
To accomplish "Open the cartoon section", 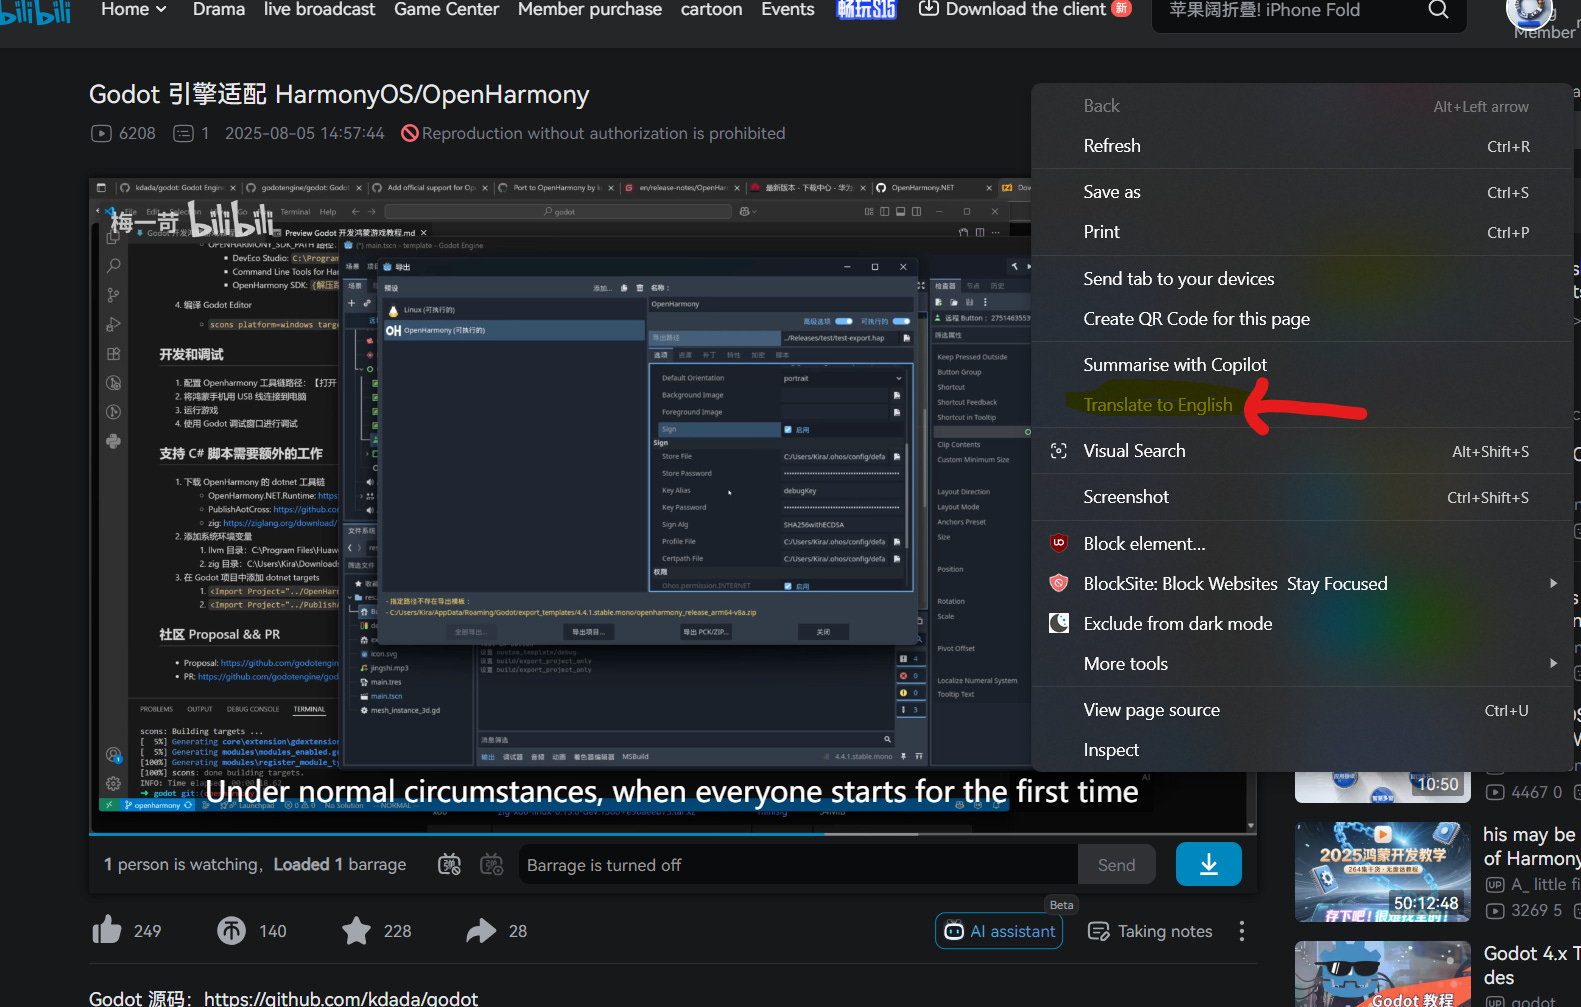I will 711,9.
